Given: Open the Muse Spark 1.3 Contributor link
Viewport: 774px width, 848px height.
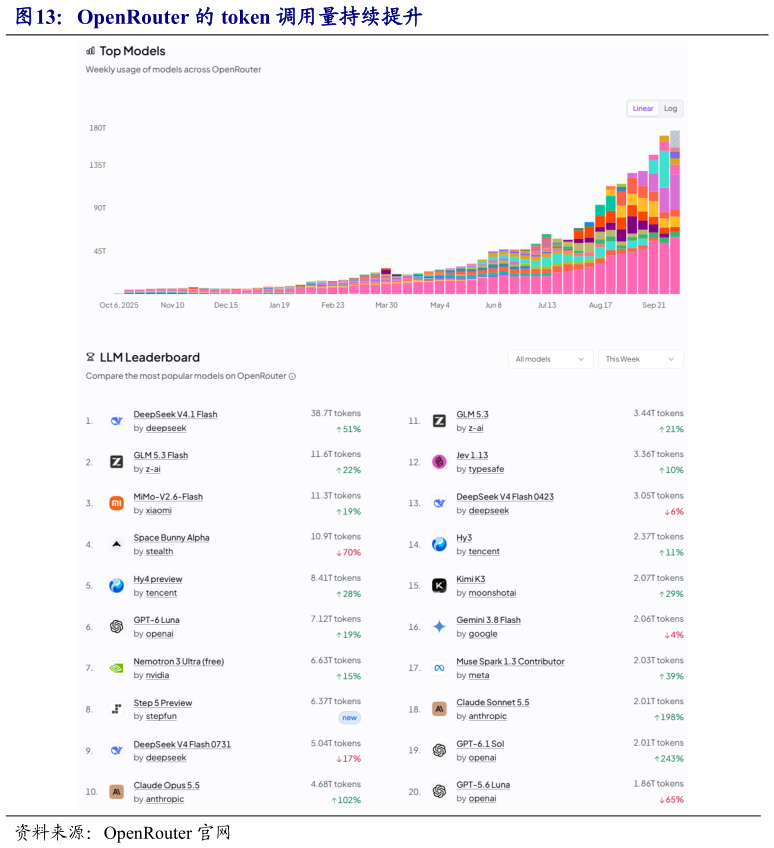Looking at the screenshot, I should pyautogui.click(x=510, y=661).
